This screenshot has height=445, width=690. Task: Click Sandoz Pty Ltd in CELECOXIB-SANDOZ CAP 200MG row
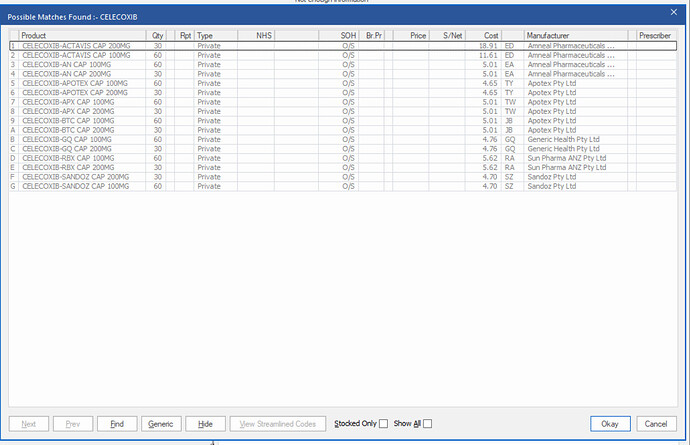[x=552, y=177]
